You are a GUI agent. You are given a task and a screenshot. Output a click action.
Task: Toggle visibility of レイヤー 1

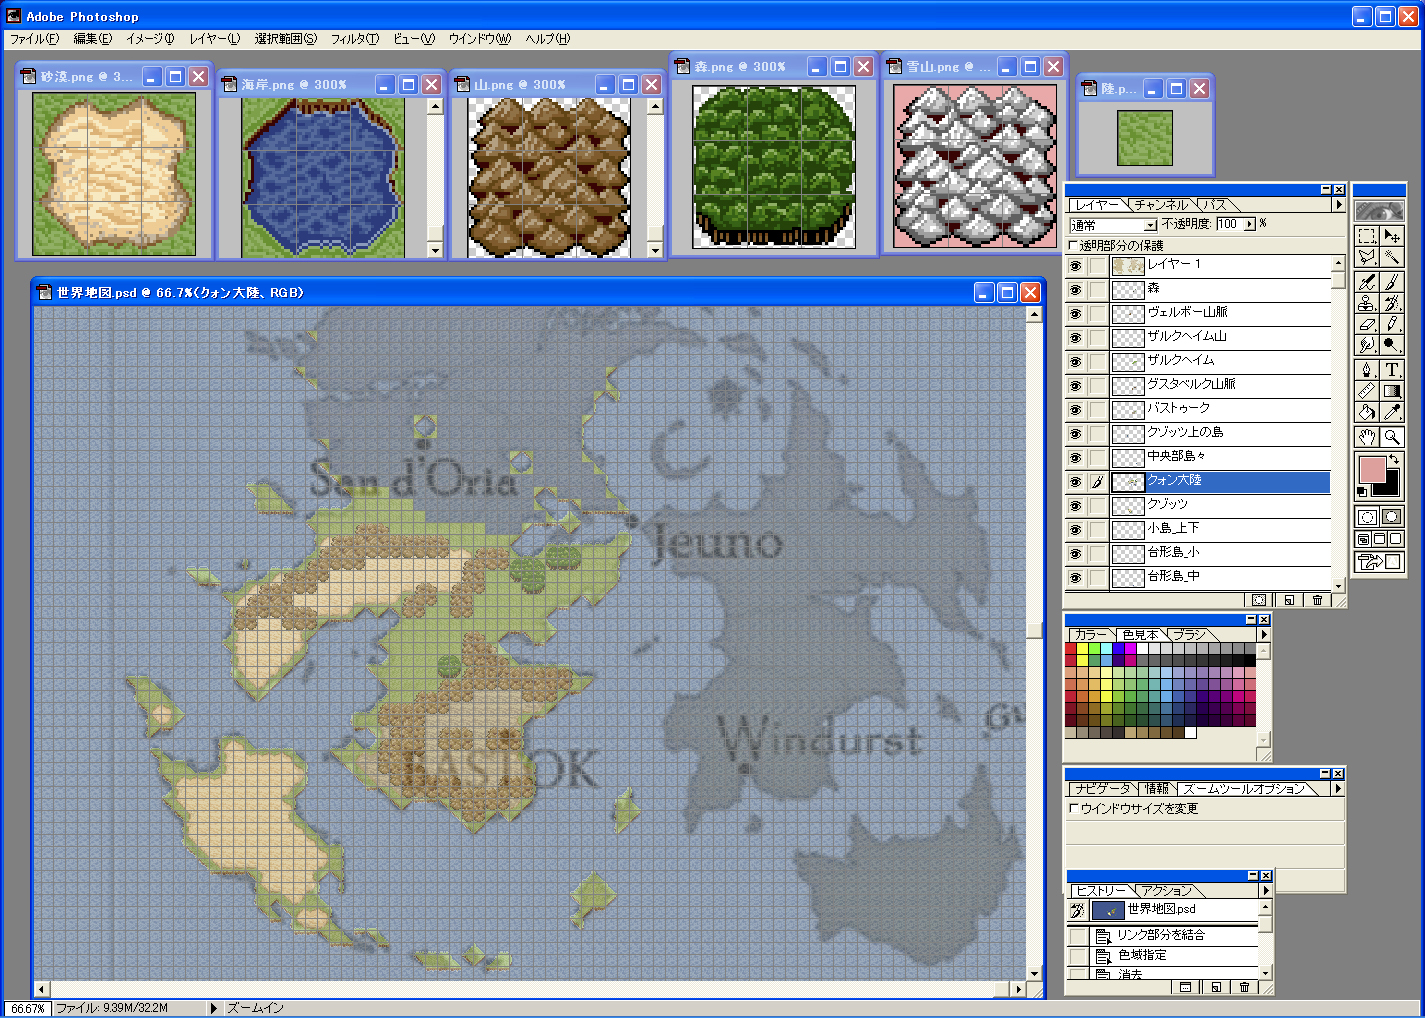[x=1075, y=266]
